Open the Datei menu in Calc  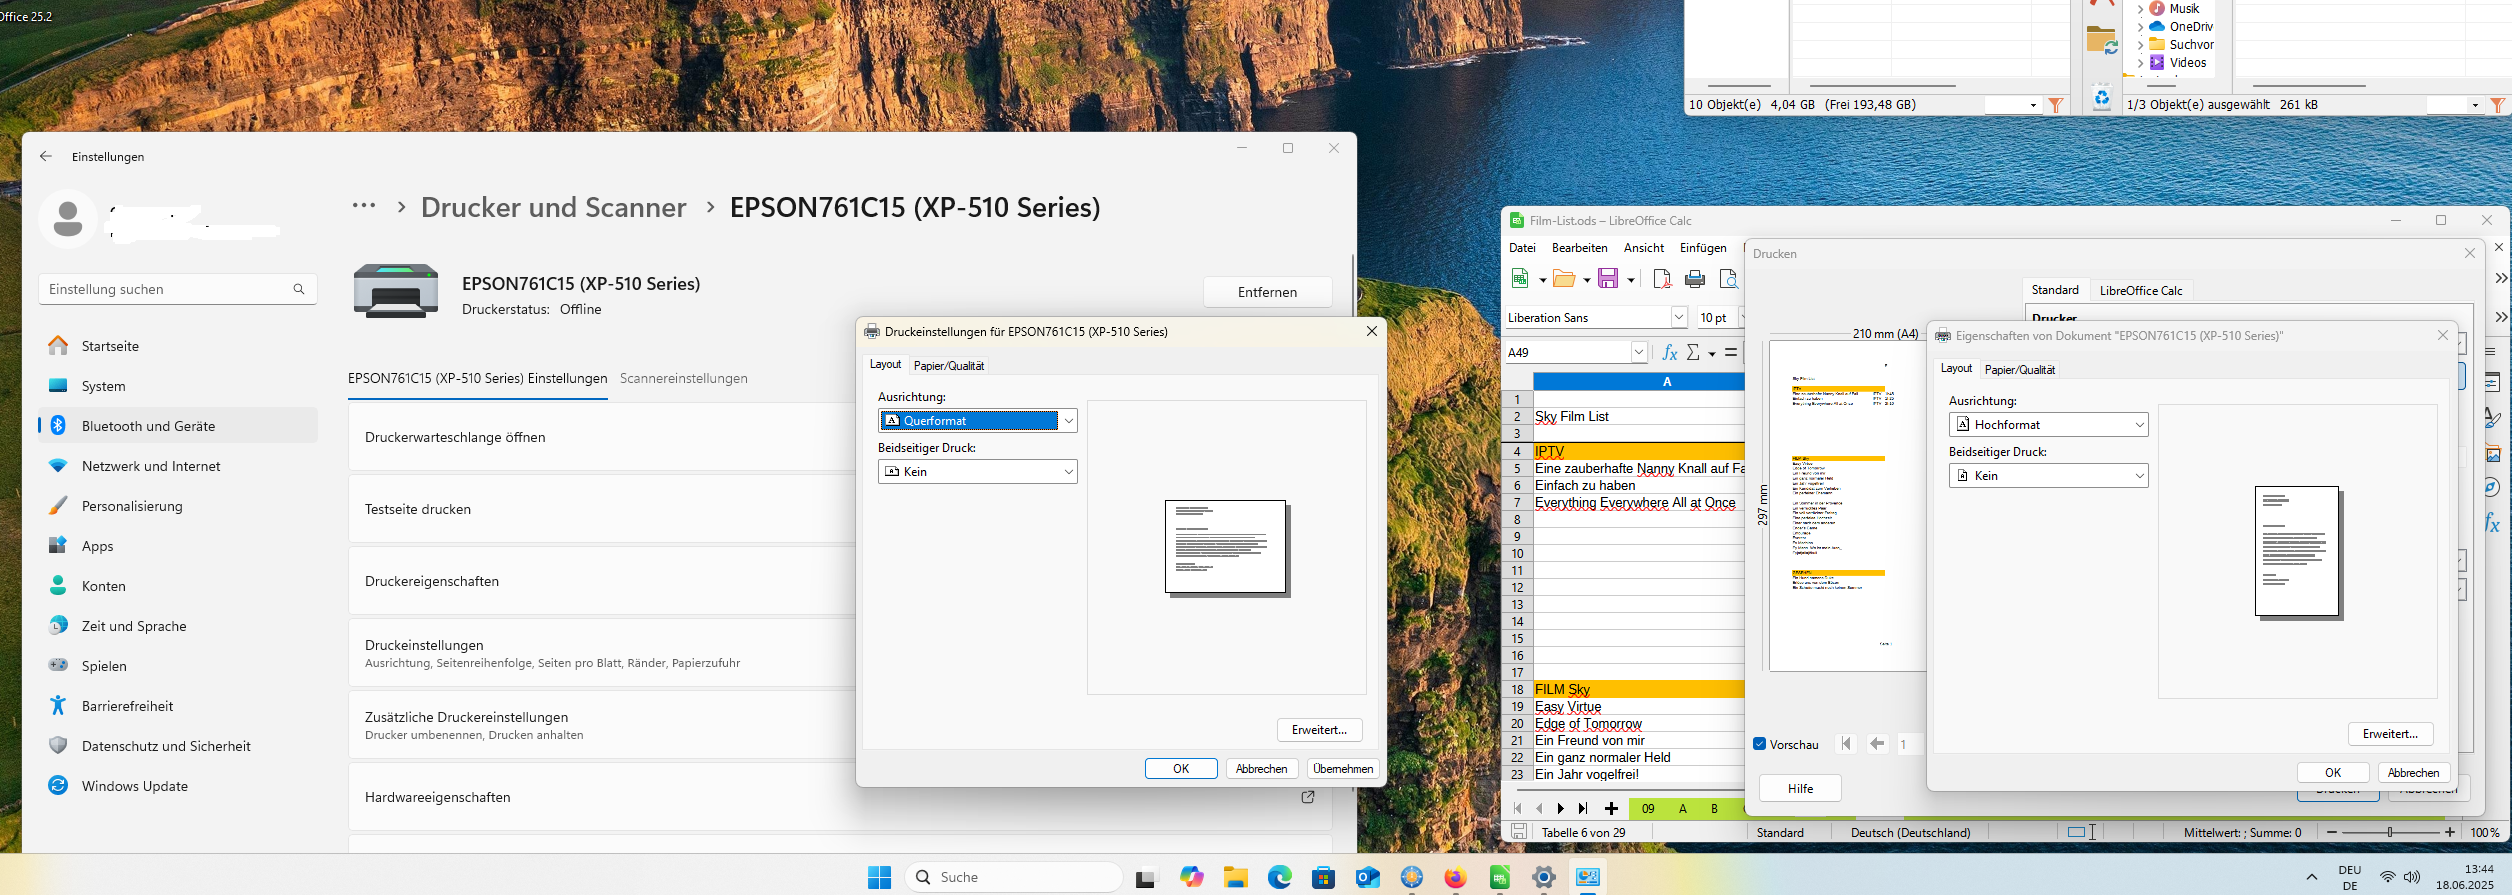click(1522, 248)
